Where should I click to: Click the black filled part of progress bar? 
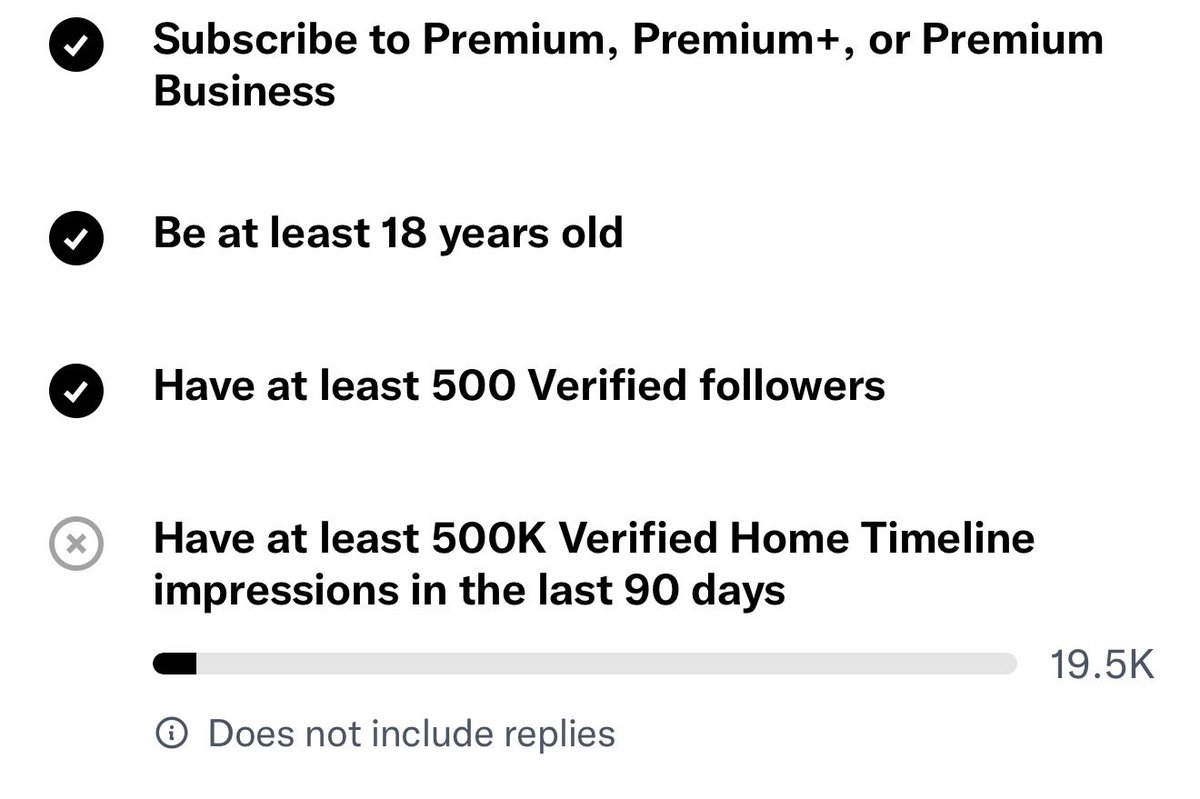point(174,664)
